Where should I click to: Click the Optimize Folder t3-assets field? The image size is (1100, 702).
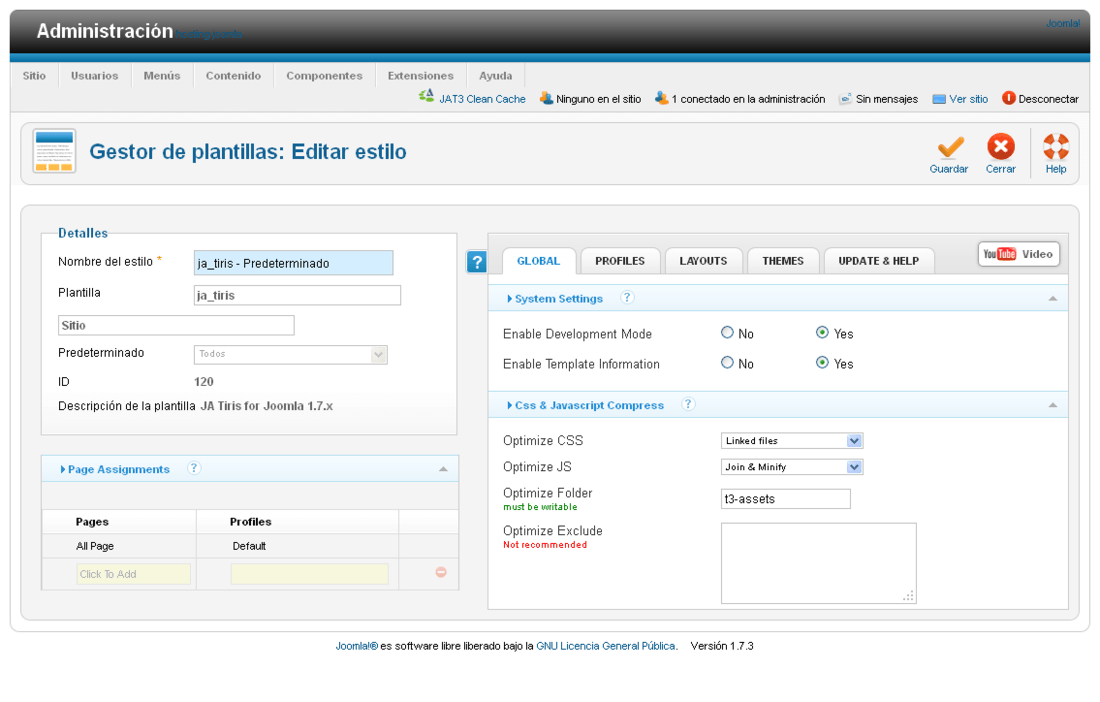tap(786, 499)
